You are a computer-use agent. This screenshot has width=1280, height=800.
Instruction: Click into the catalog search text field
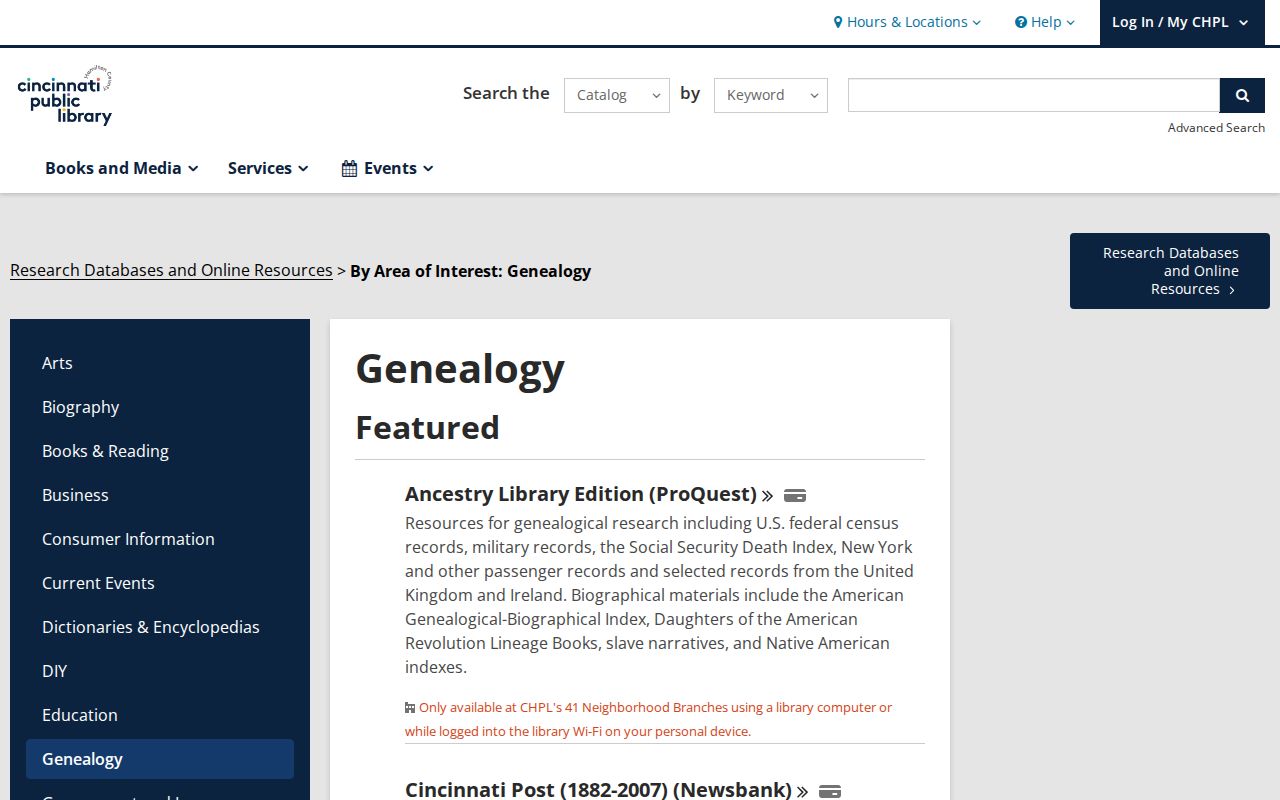[x=1034, y=95]
